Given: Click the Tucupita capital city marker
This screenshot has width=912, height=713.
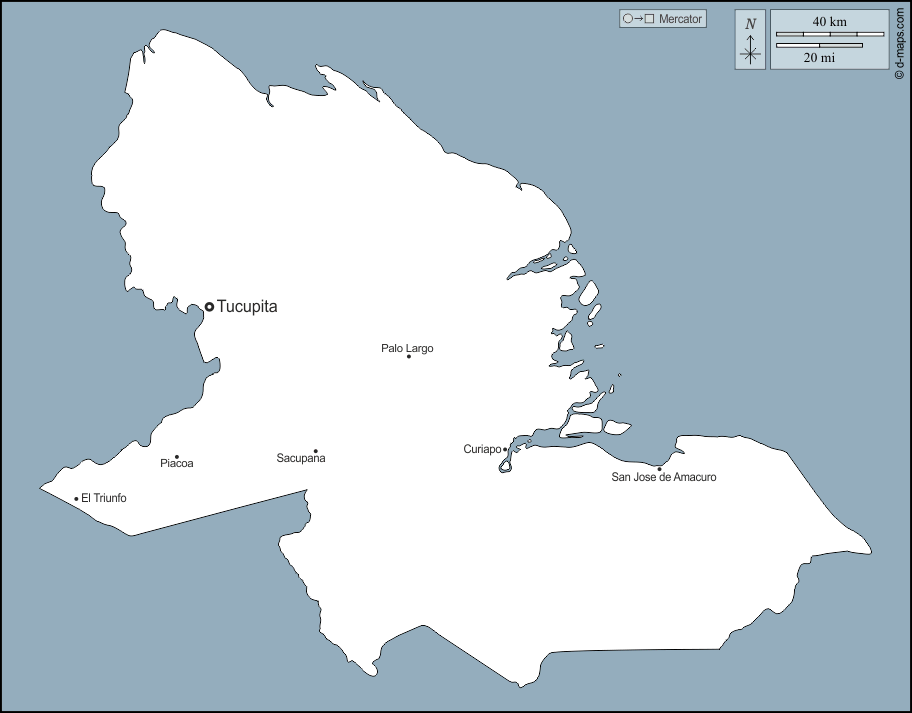Looking at the screenshot, I should pos(209,306).
